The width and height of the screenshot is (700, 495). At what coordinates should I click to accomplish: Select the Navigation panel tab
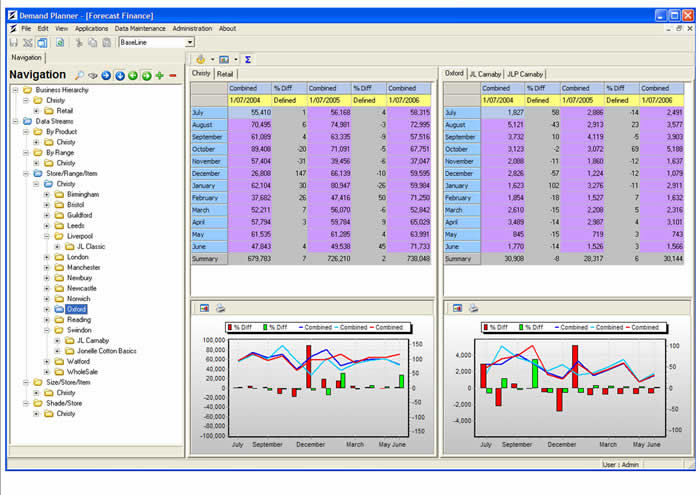click(26, 58)
